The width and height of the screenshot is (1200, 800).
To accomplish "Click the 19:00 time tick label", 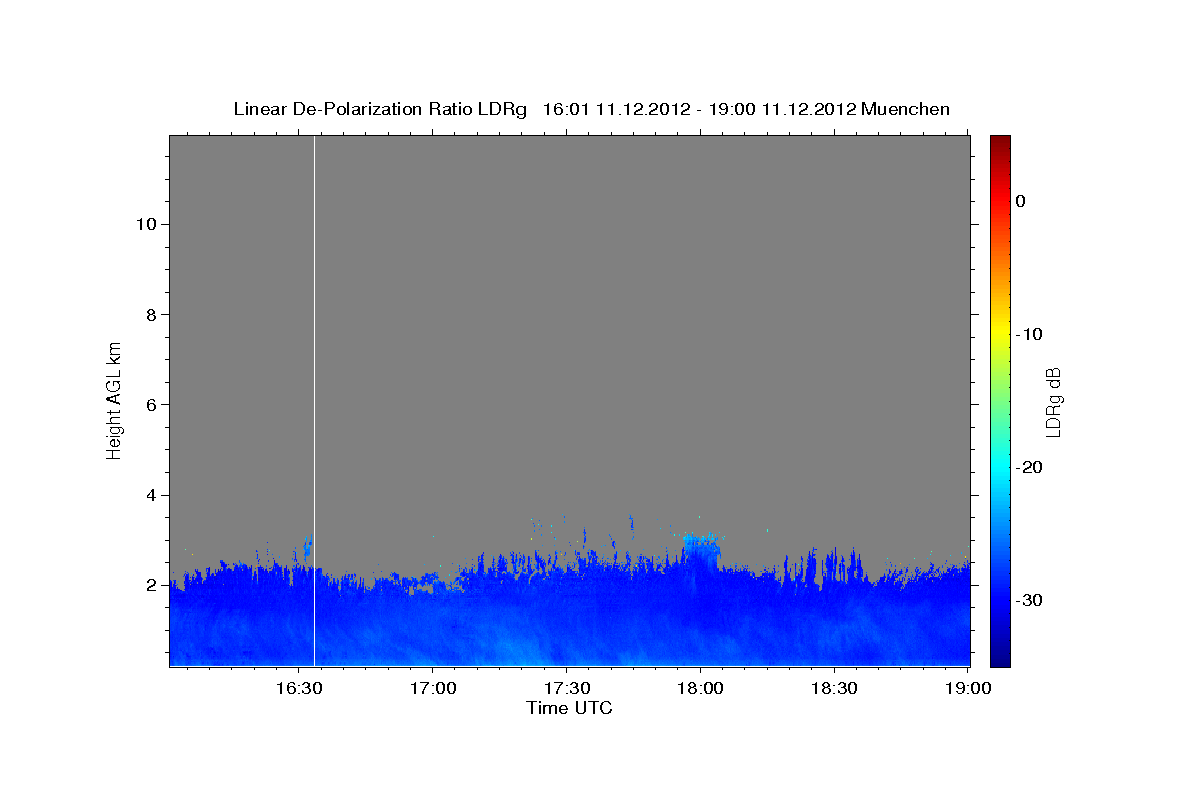I will pos(967,689).
